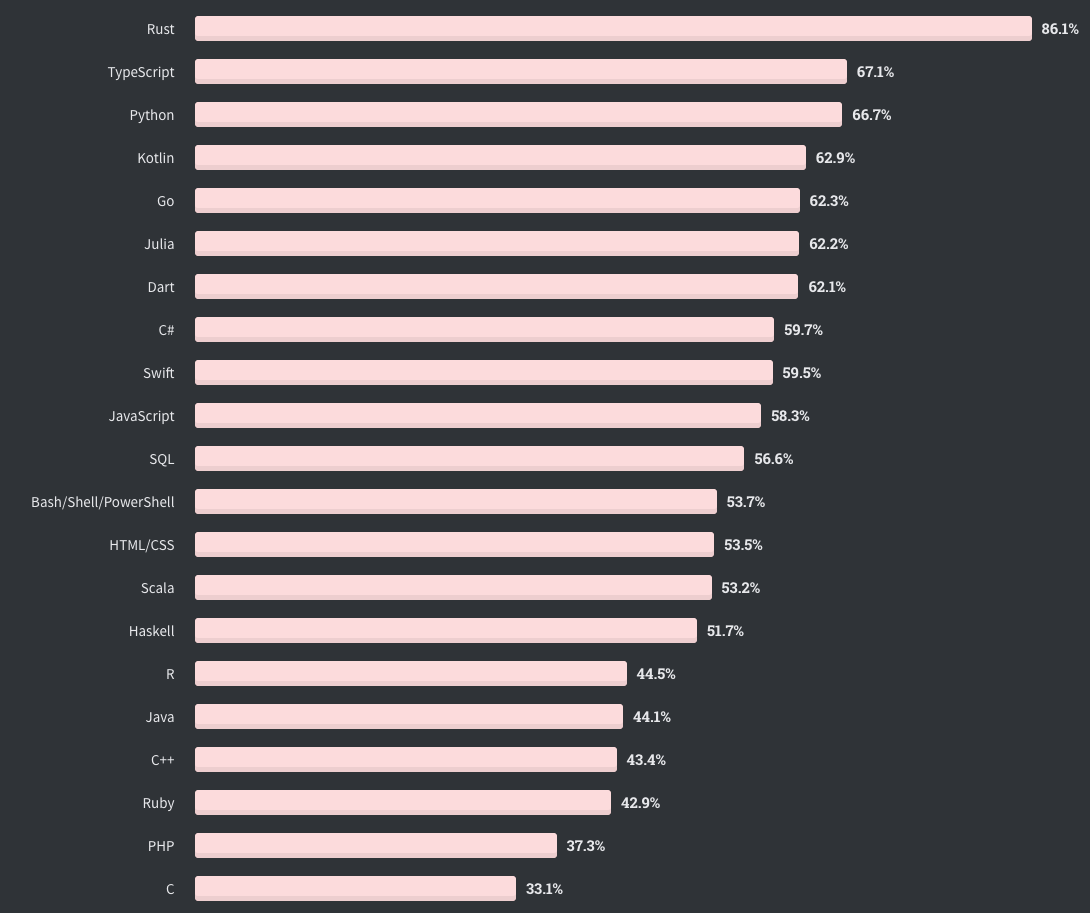
Task: Select the C++ bar
Action: (x=406, y=759)
